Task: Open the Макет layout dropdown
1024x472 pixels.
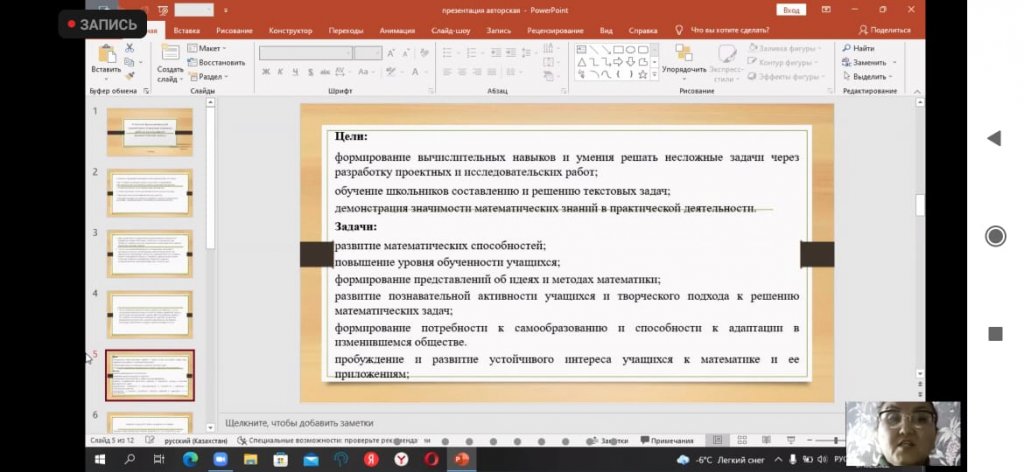Action: (x=206, y=48)
